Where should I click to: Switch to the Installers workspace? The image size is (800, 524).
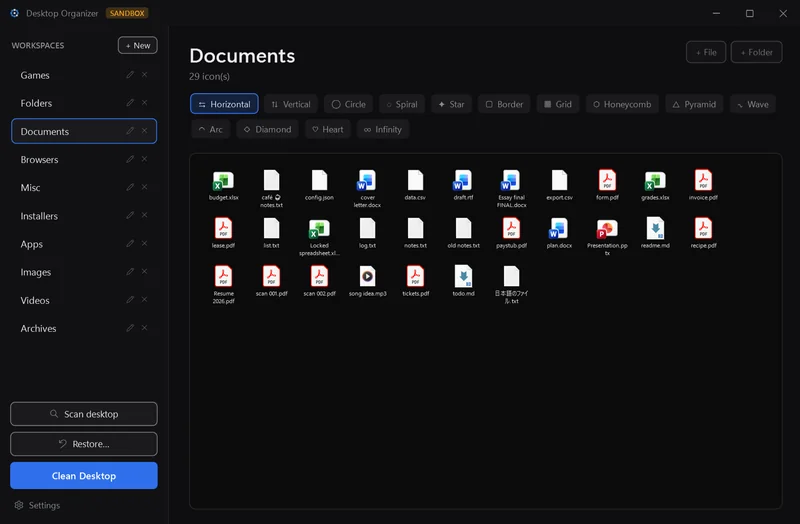click(x=84, y=216)
